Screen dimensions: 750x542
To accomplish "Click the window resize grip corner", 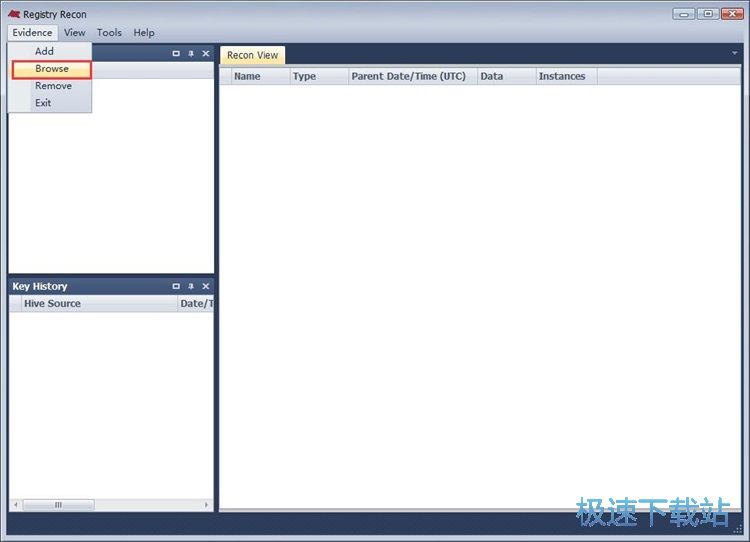I will point(738,529).
